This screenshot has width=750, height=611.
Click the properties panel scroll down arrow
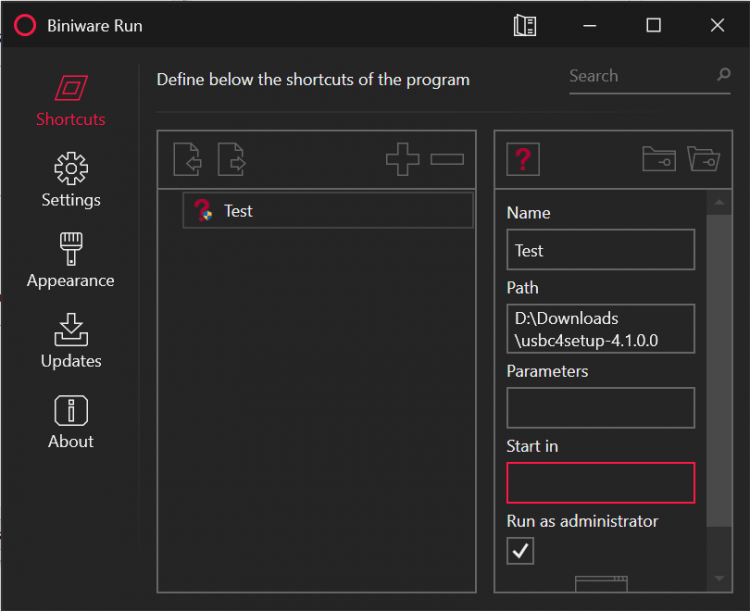[719, 578]
